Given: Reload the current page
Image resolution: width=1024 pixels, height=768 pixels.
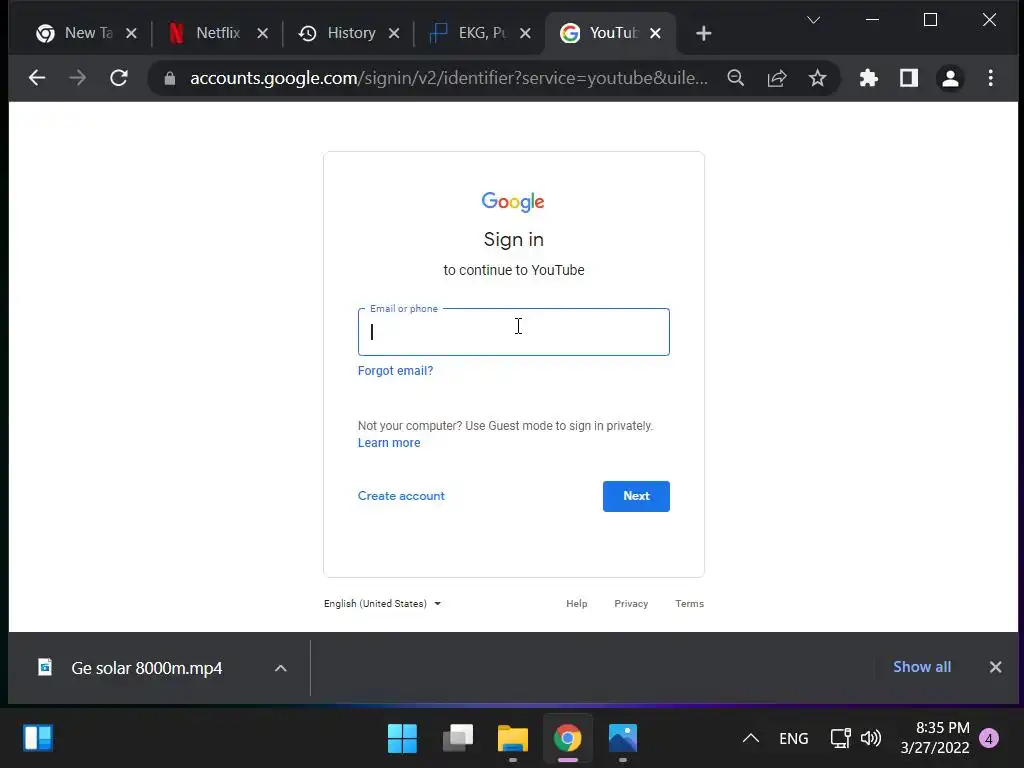Looking at the screenshot, I should (119, 78).
